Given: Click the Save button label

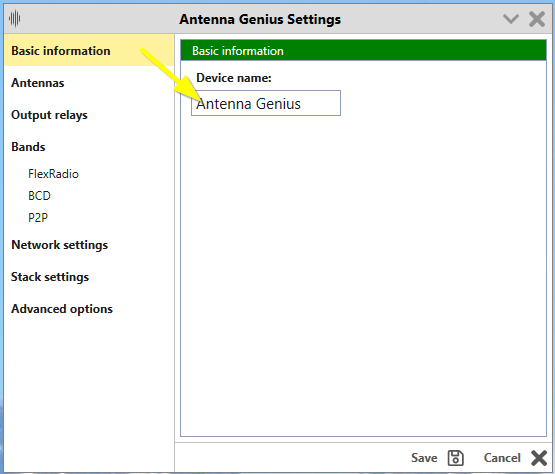Looking at the screenshot, I should [x=424, y=458].
